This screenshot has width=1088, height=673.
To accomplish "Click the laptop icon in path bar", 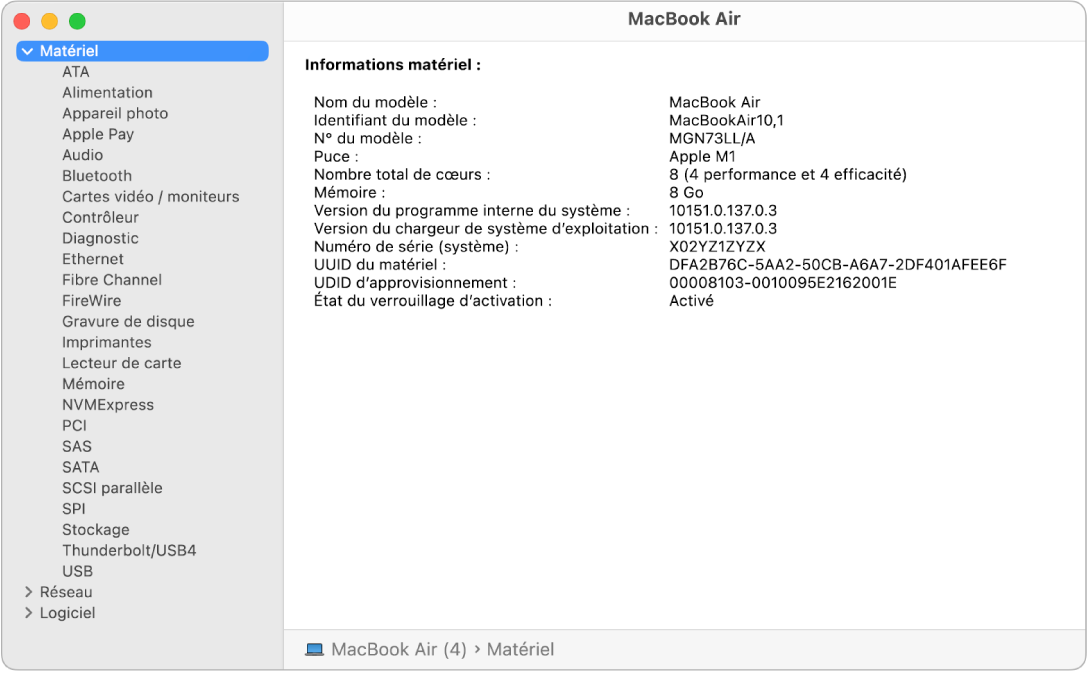I will 314,649.
